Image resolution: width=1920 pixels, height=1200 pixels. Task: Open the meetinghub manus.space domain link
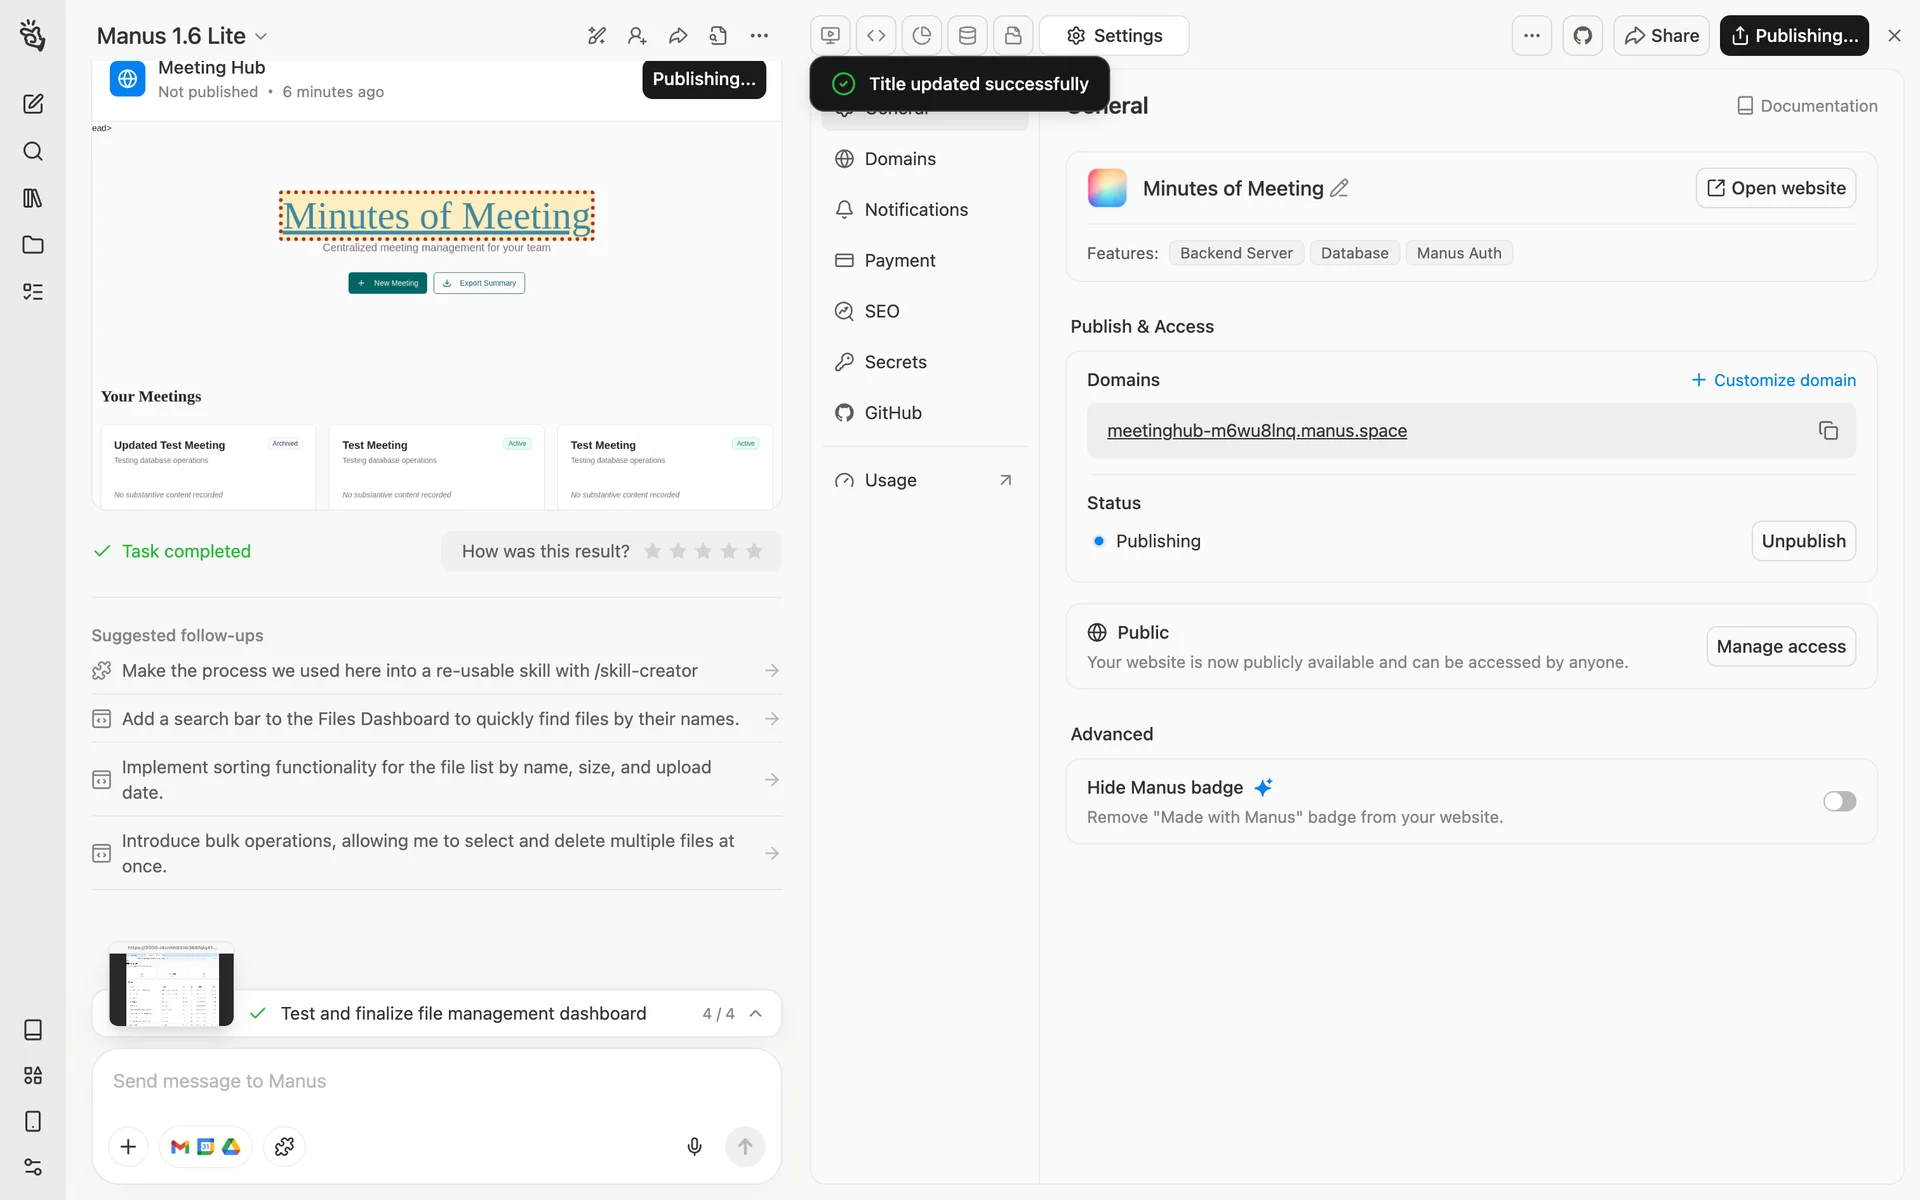[1256, 431]
